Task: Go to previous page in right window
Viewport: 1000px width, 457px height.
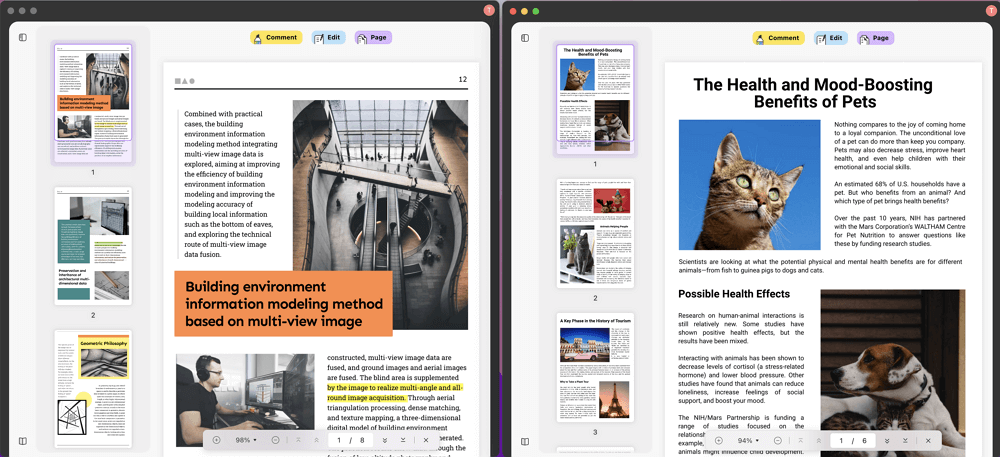Action: click(x=819, y=440)
